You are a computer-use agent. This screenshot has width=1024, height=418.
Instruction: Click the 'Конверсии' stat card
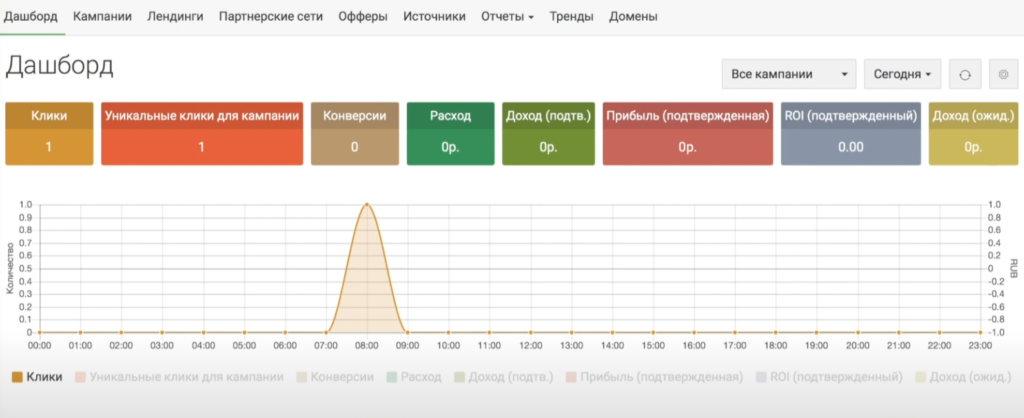[x=355, y=133]
